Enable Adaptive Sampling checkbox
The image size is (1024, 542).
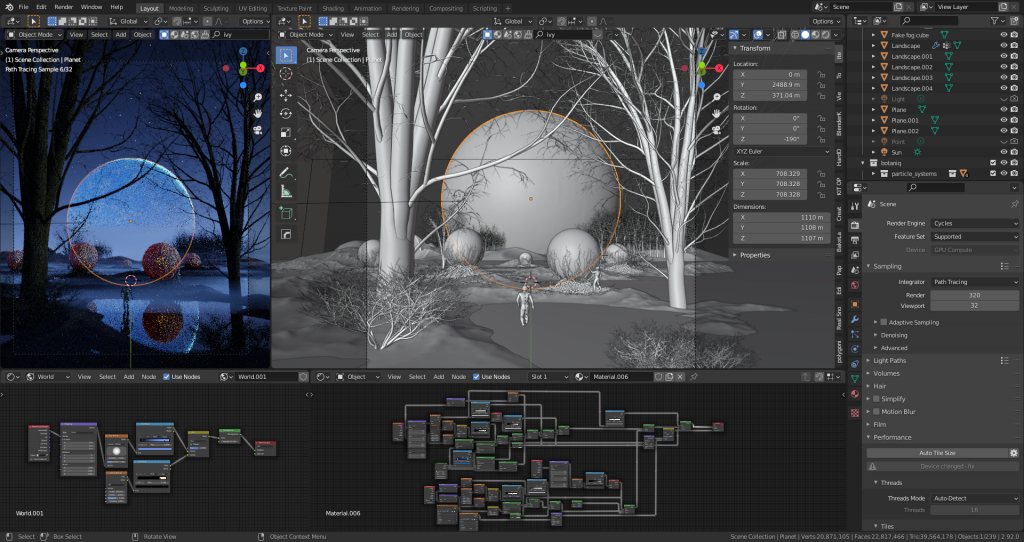(x=884, y=322)
